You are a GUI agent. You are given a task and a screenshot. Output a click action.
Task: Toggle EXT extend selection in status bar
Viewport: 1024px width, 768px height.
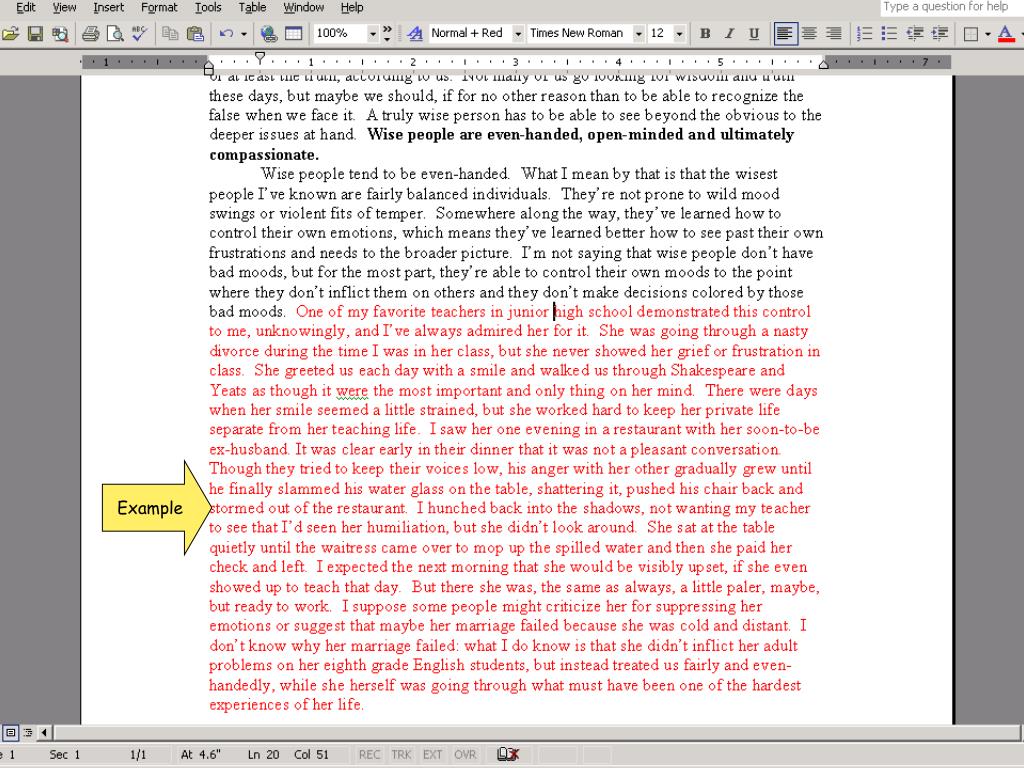pyautogui.click(x=432, y=754)
